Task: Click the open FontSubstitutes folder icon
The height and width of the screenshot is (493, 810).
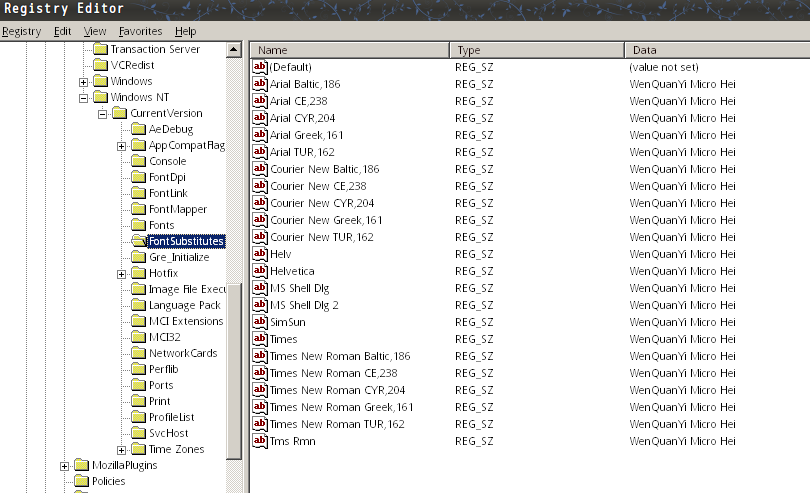Action: [x=138, y=241]
